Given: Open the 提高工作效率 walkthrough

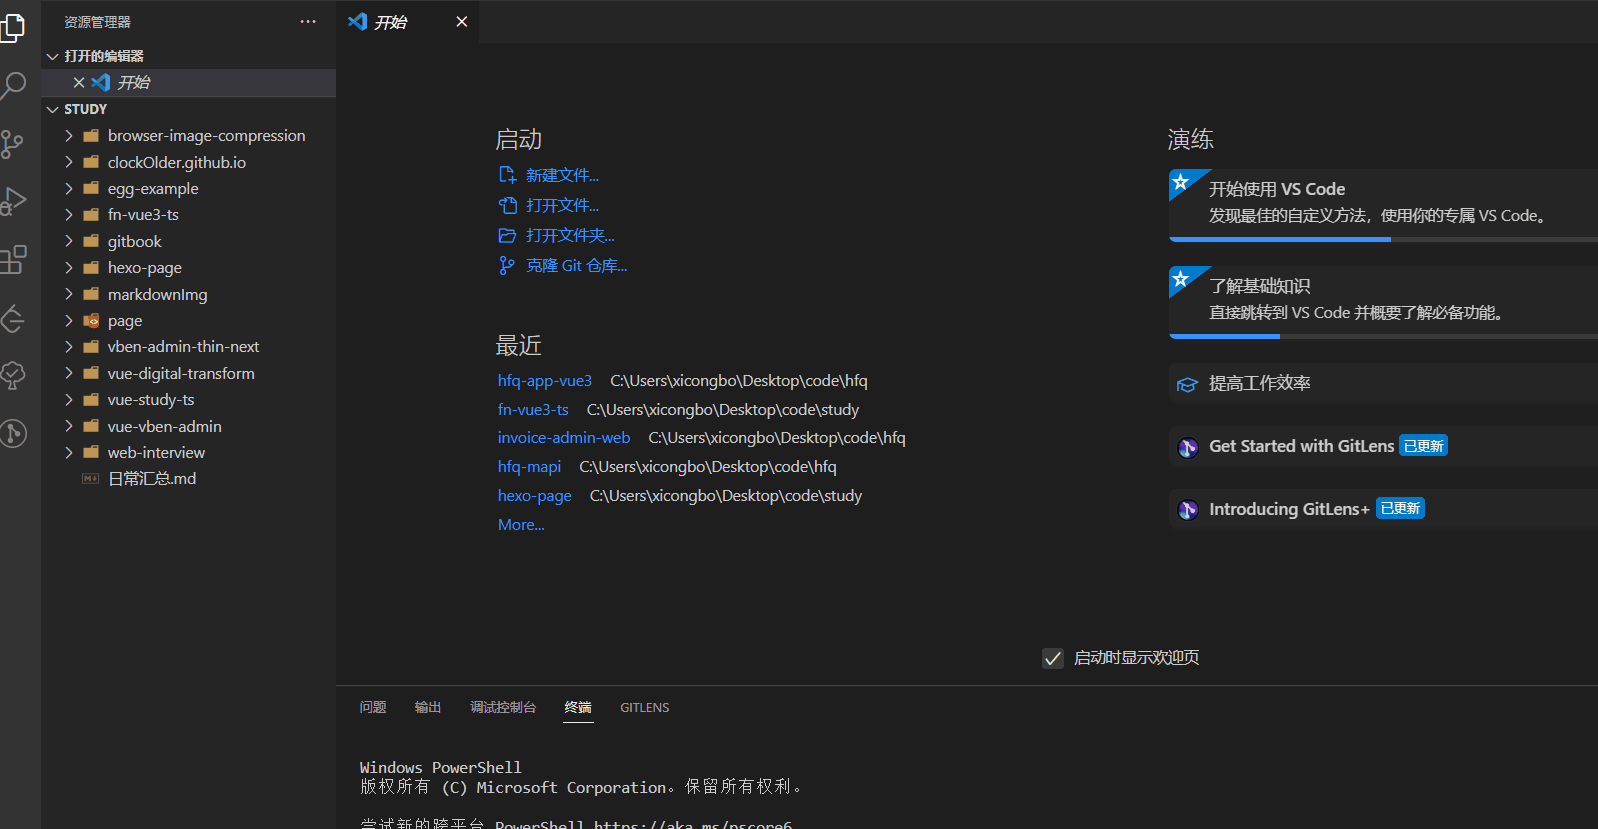Looking at the screenshot, I should point(1383,384).
